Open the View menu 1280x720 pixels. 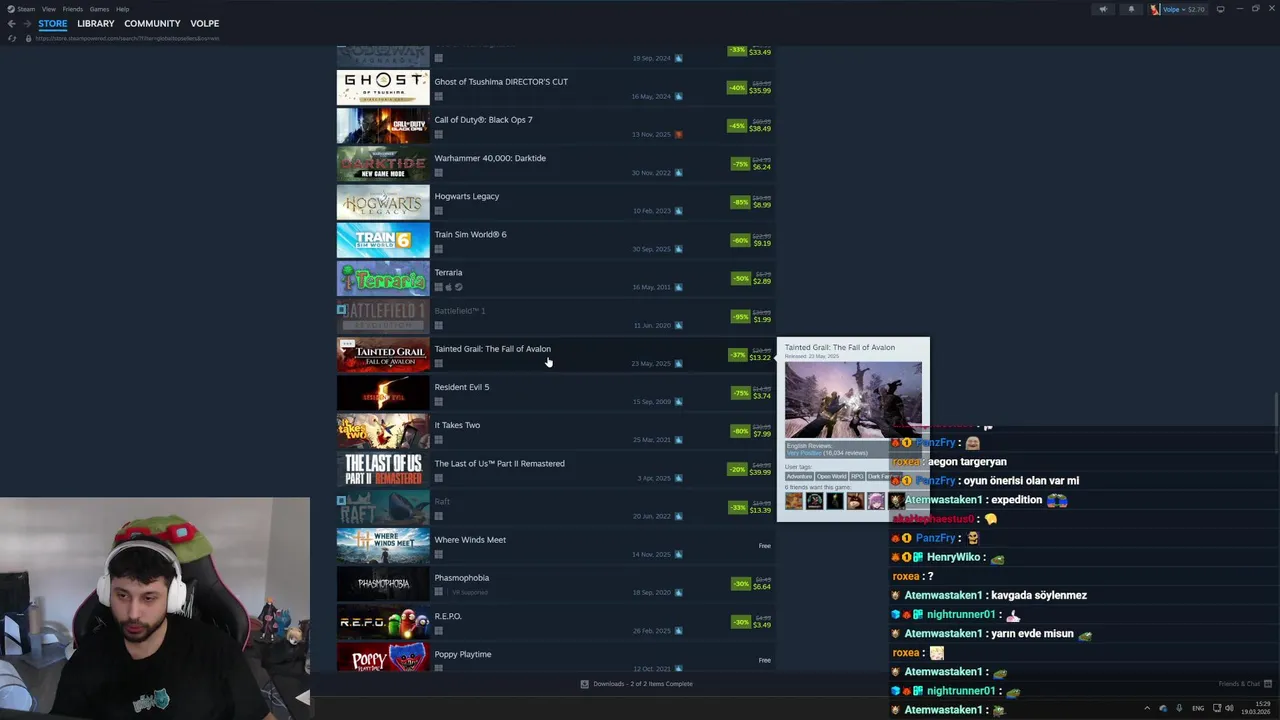pyautogui.click(x=48, y=9)
